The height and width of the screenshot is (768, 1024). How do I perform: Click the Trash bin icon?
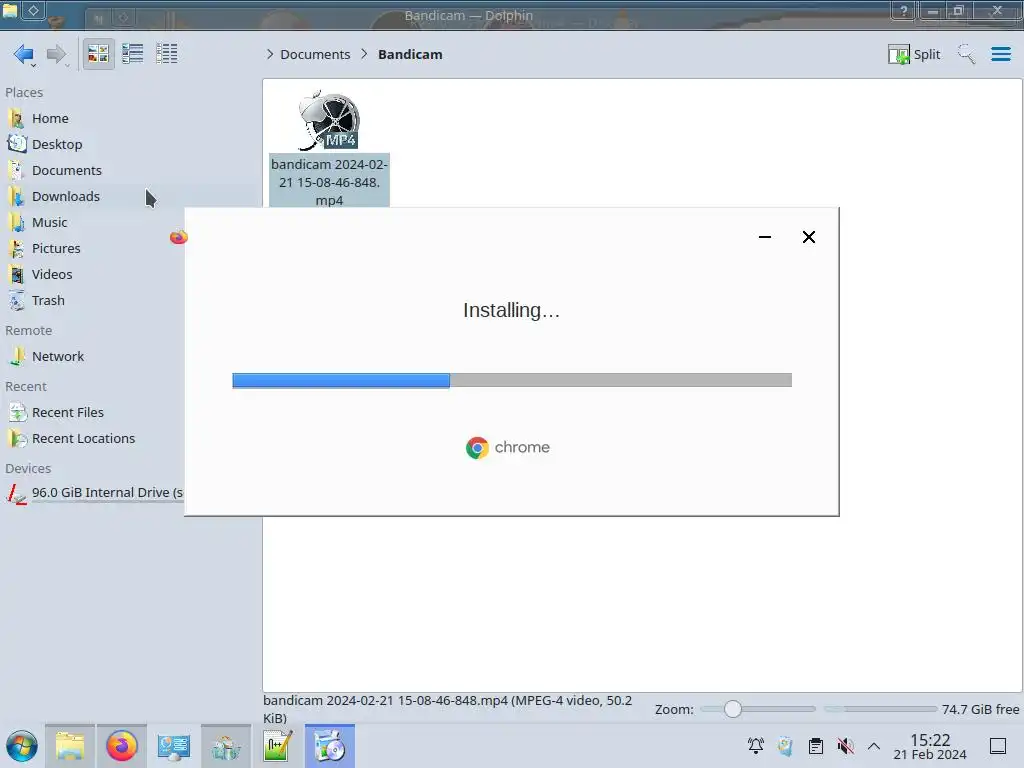[17, 301]
